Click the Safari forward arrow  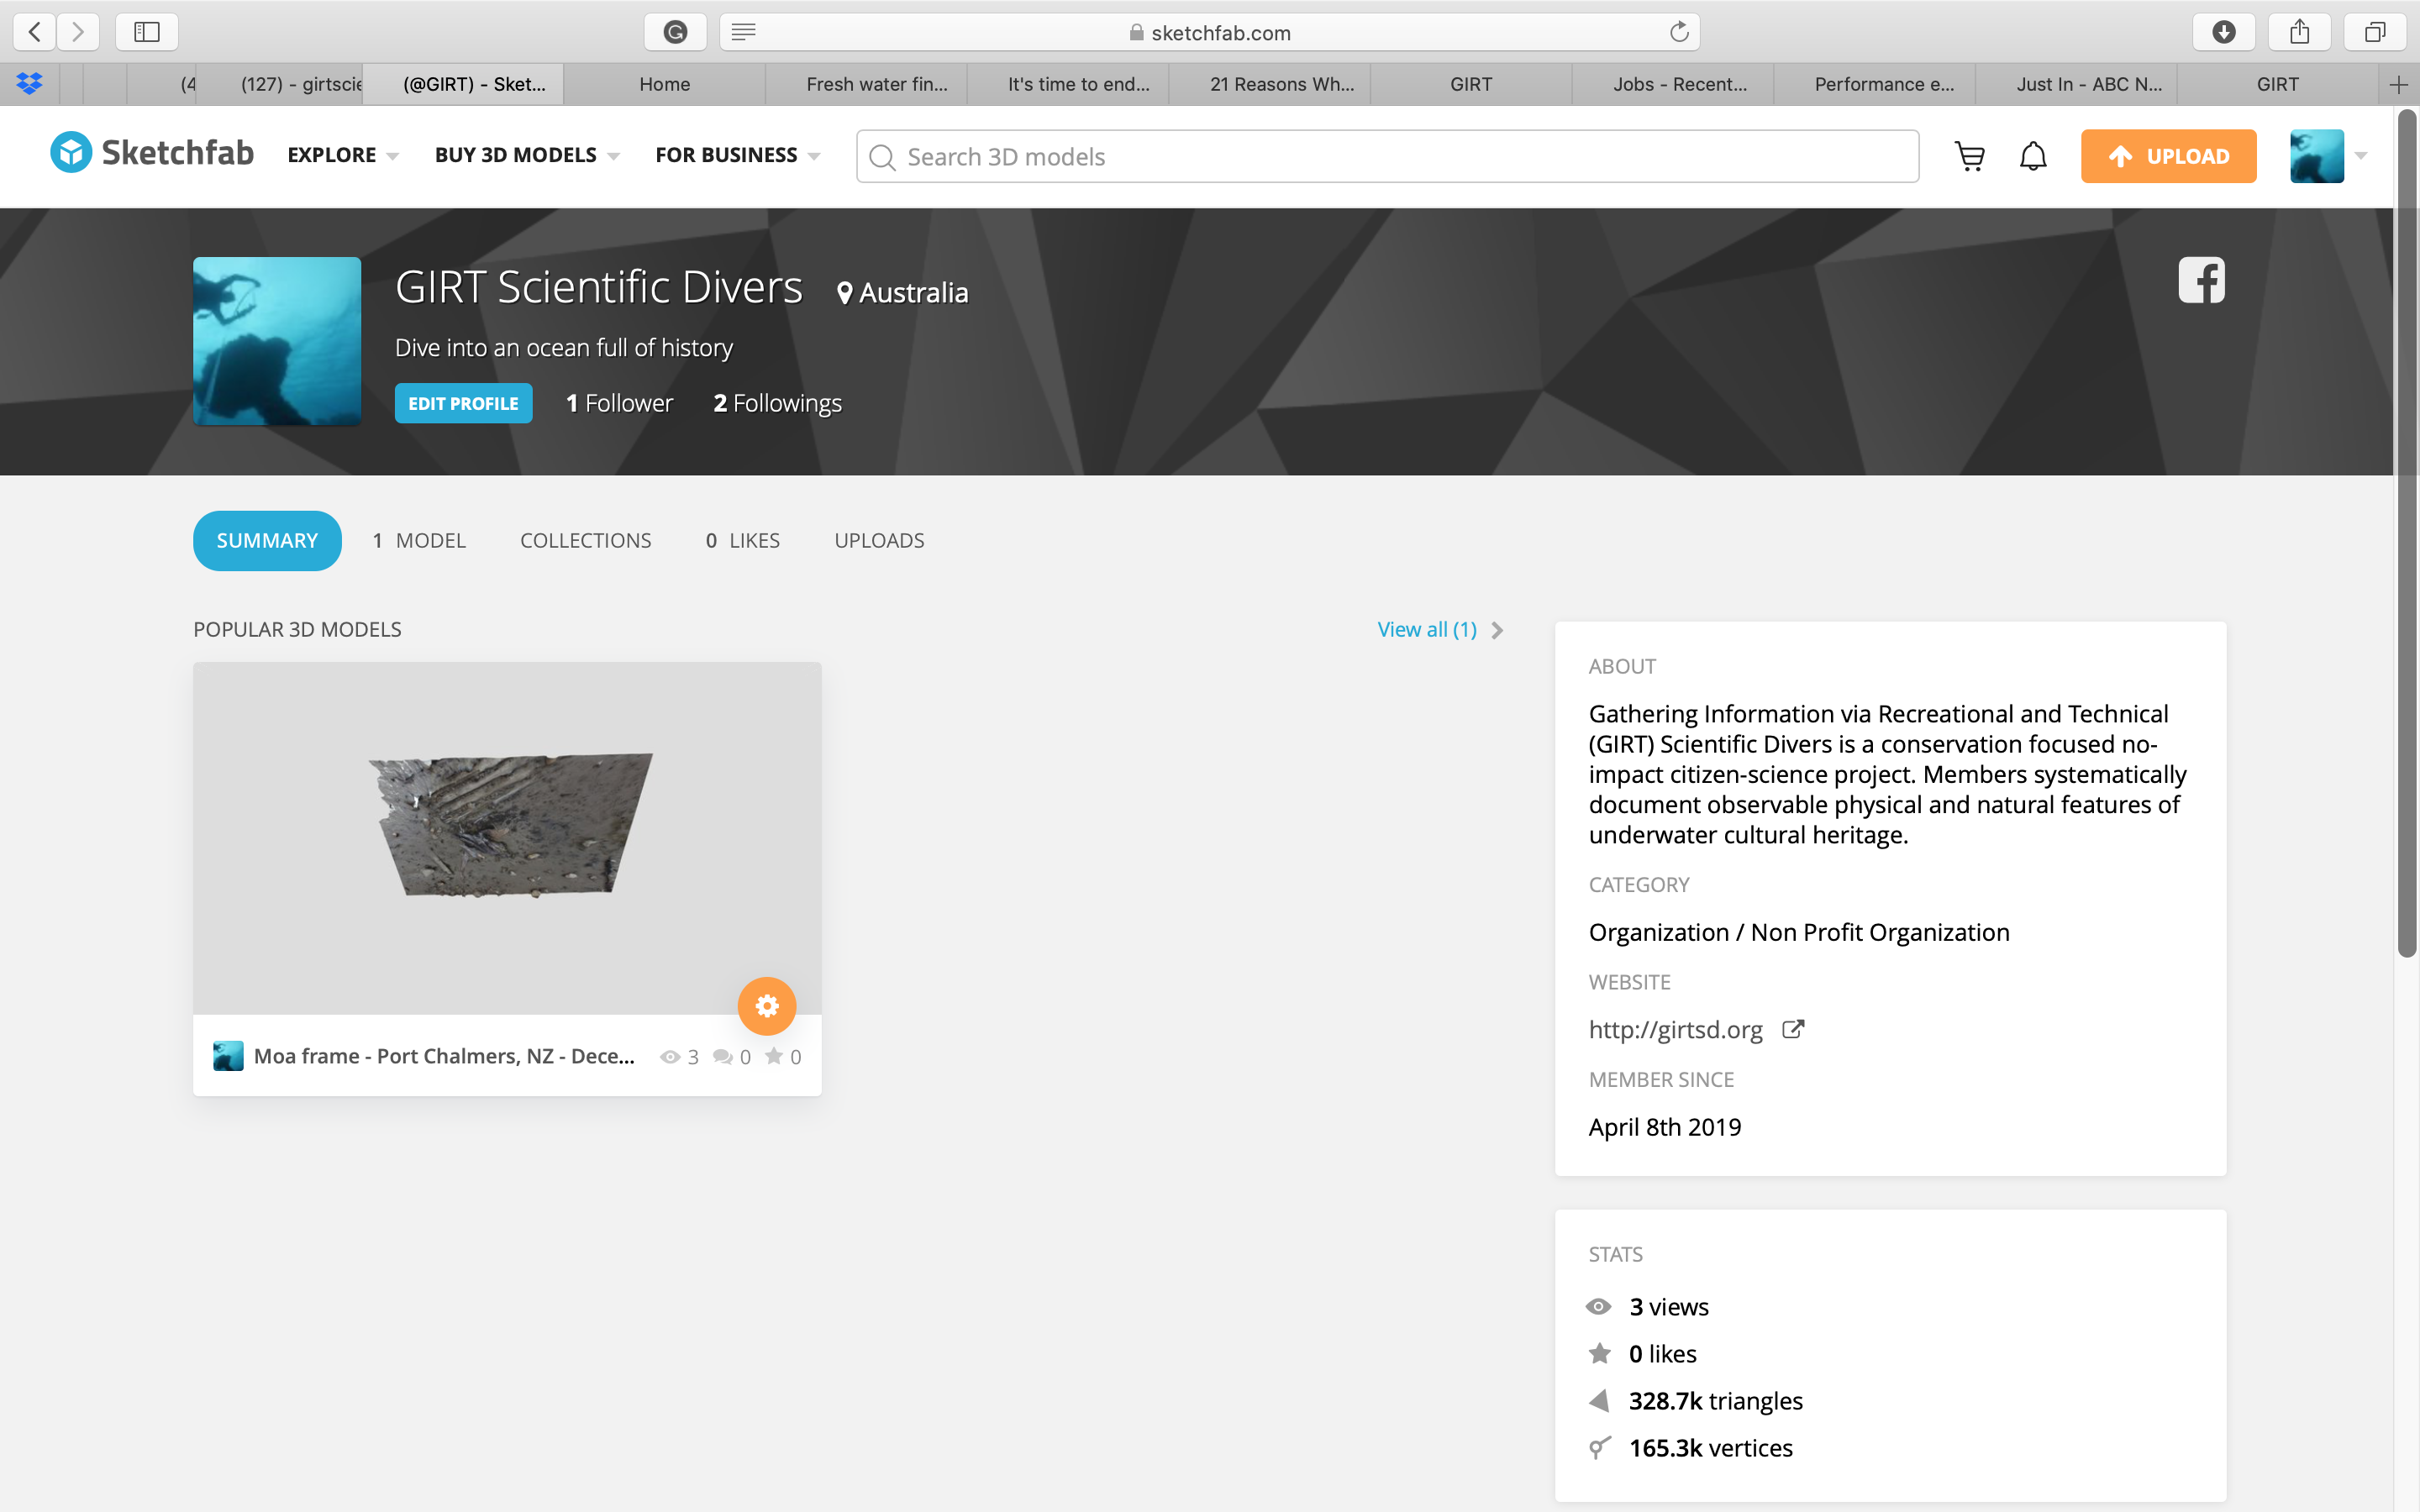click(x=78, y=32)
